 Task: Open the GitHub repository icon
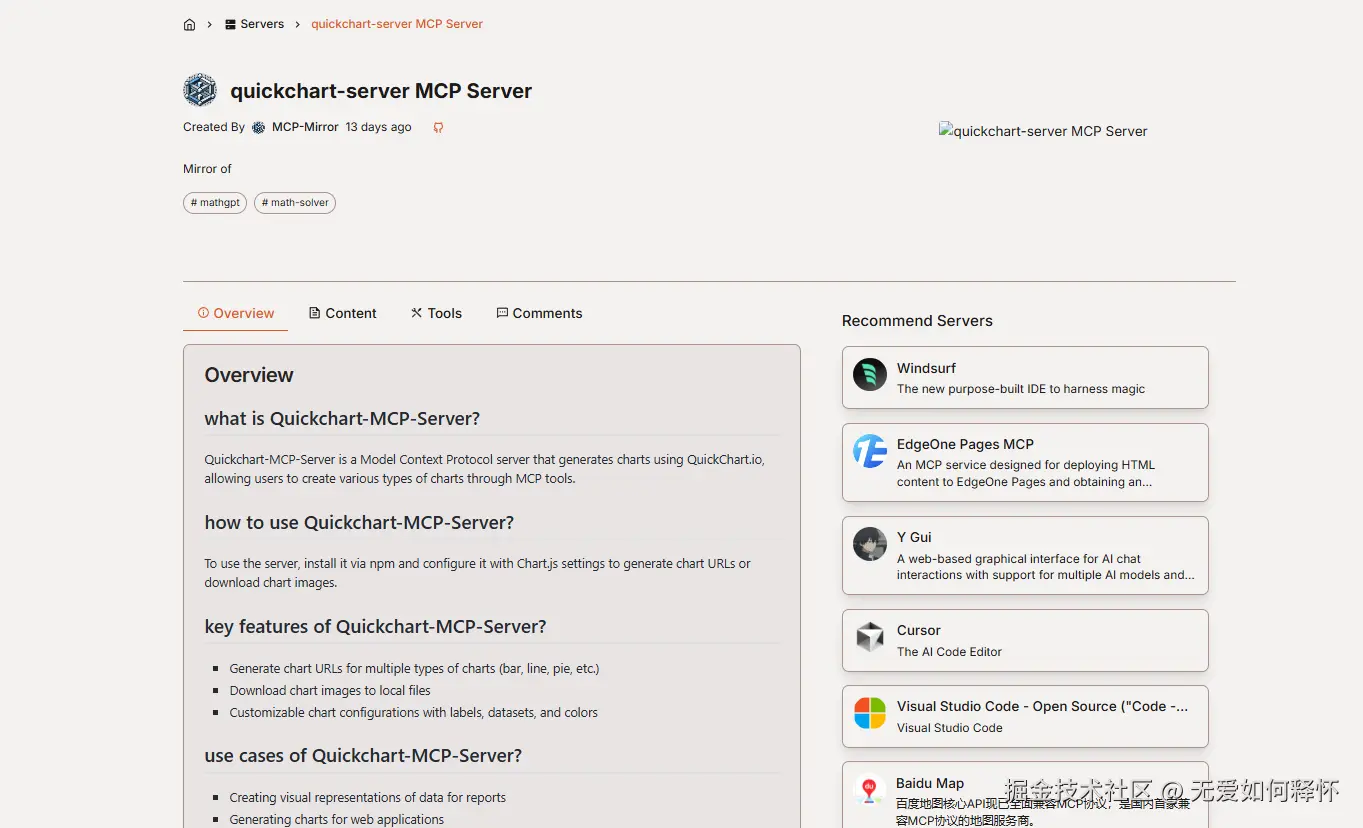pyautogui.click(x=438, y=127)
